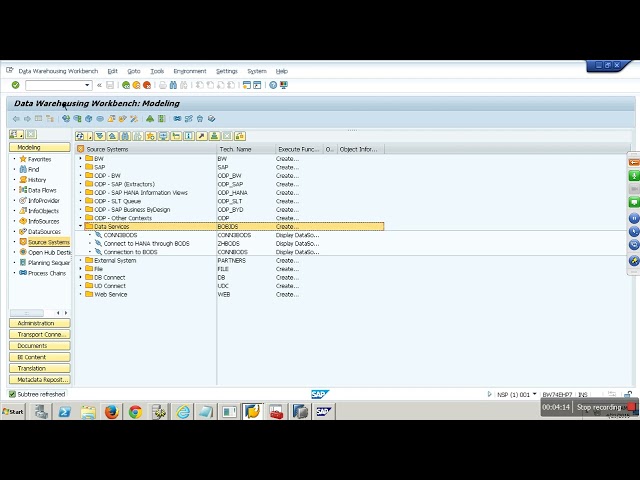The width and height of the screenshot is (640, 480).
Task: Click the ZHBODS technical name cell
Action: (x=229, y=243)
